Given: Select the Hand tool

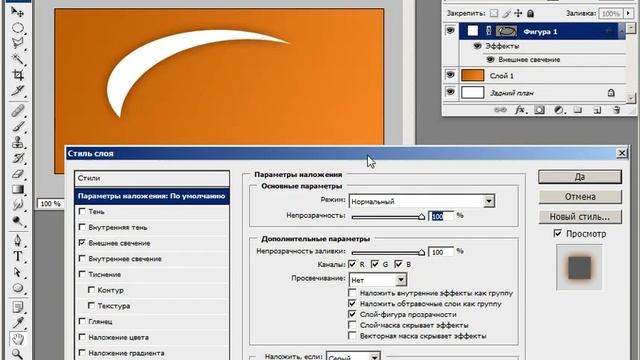Looking at the screenshot, I should click(18, 339).
